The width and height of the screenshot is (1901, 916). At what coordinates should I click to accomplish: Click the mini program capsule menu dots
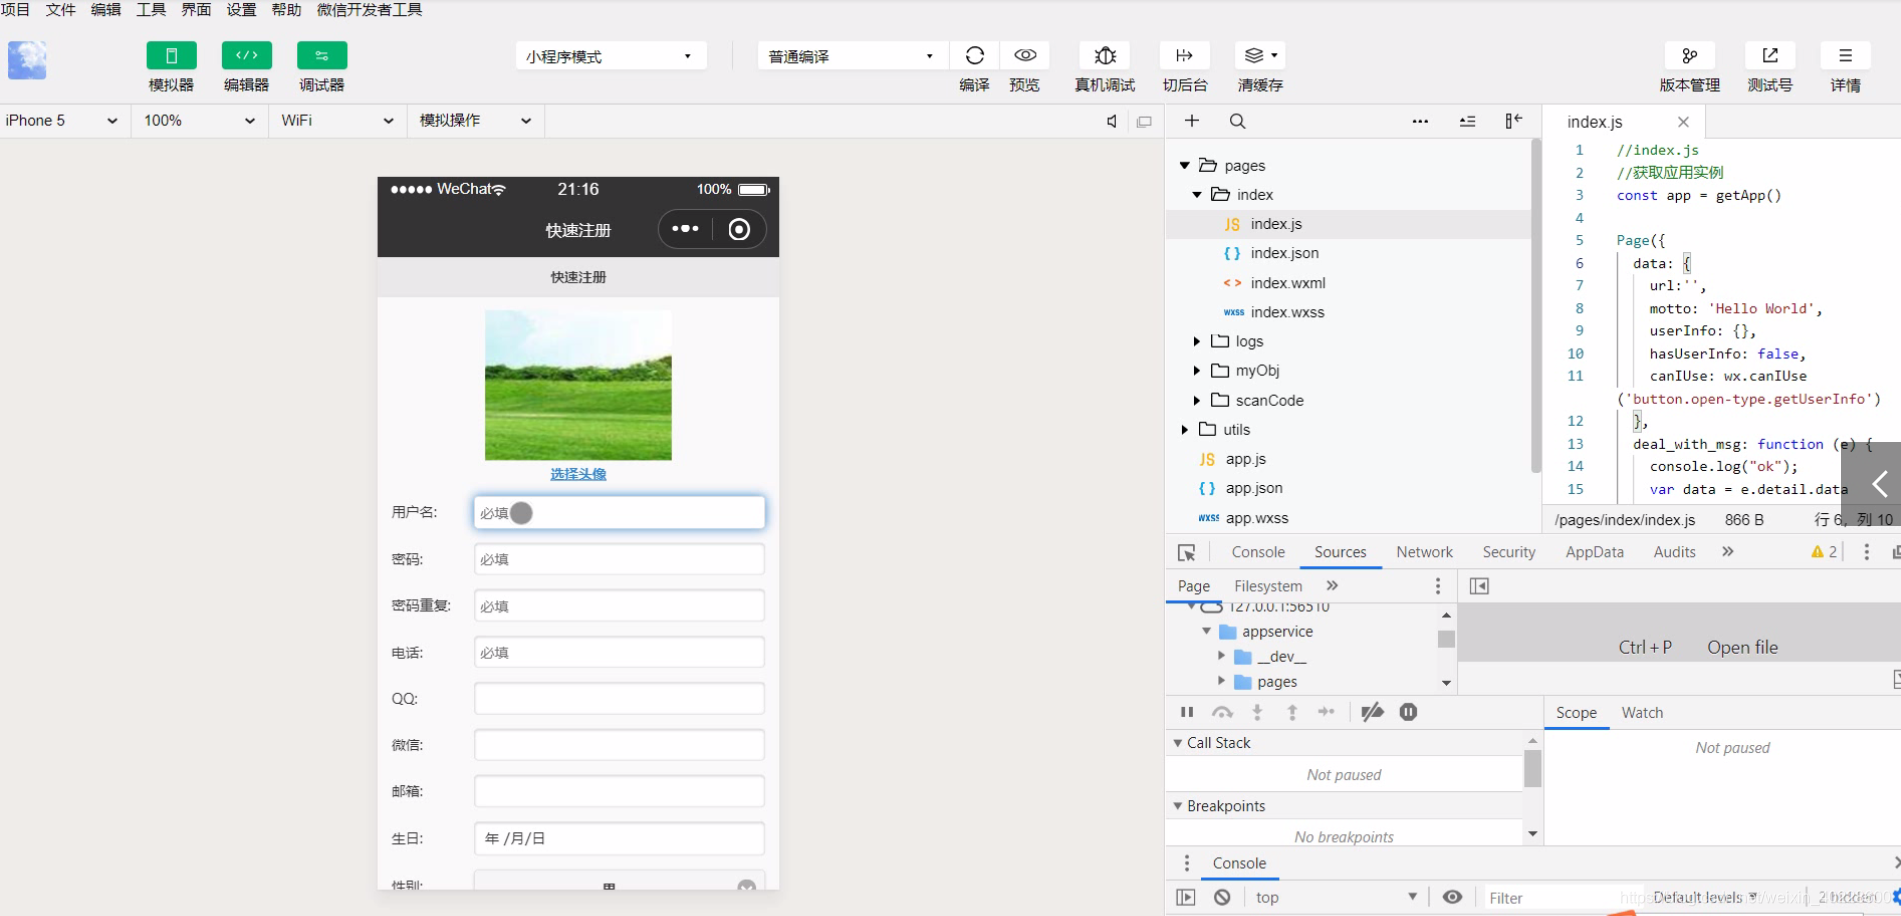pos(685,229)
